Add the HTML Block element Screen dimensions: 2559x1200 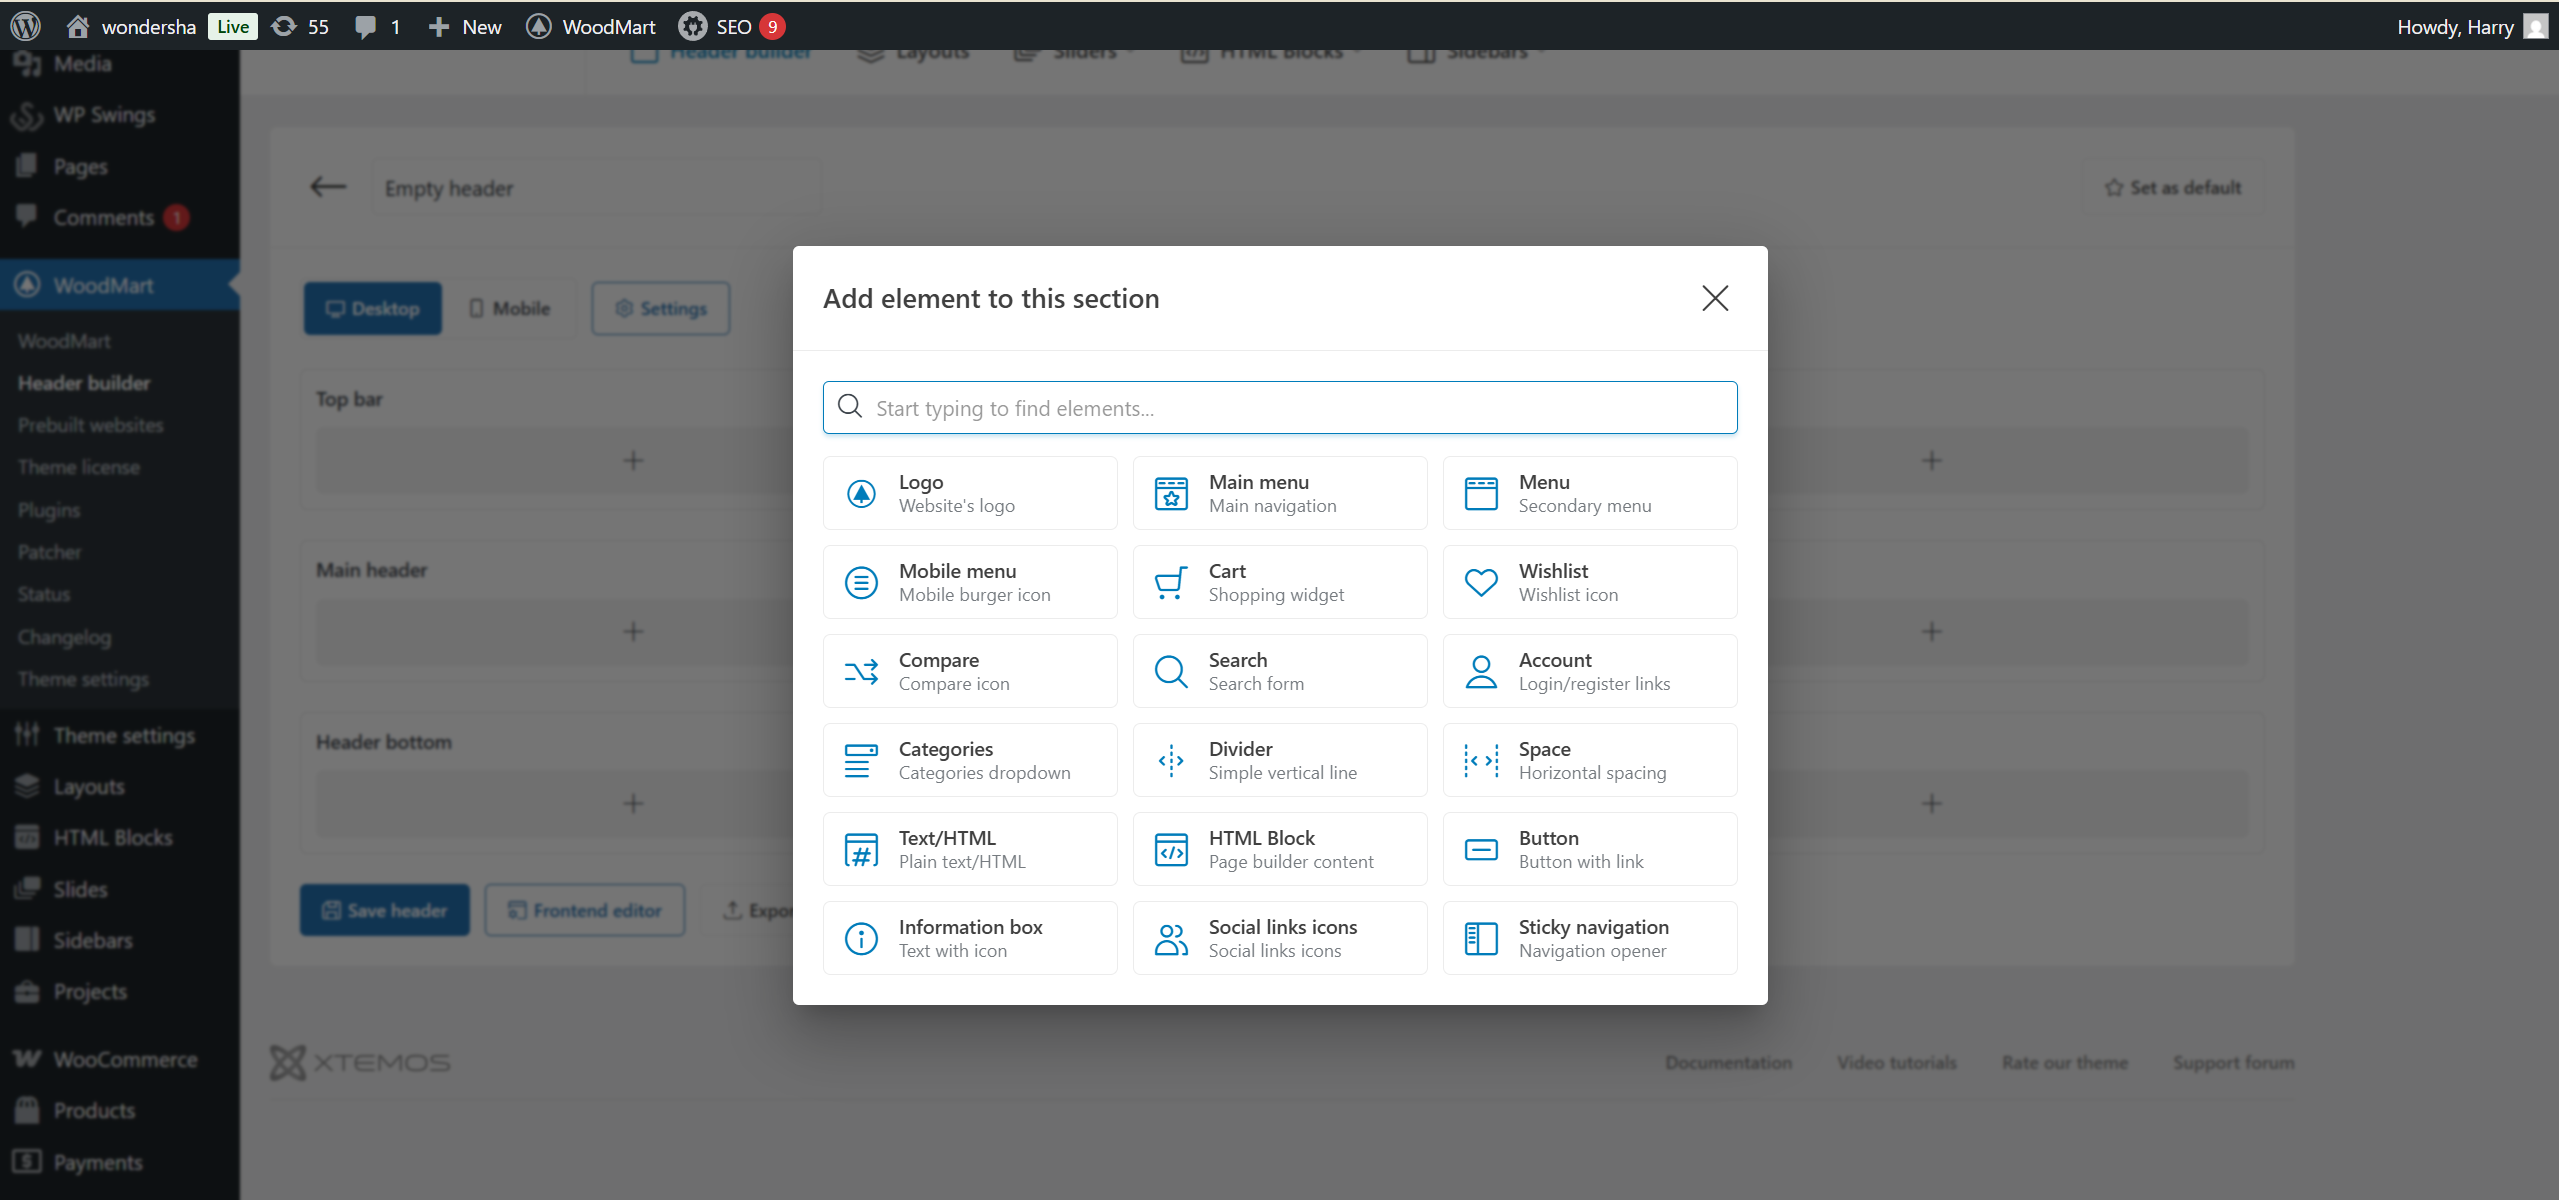(1279, 849)
